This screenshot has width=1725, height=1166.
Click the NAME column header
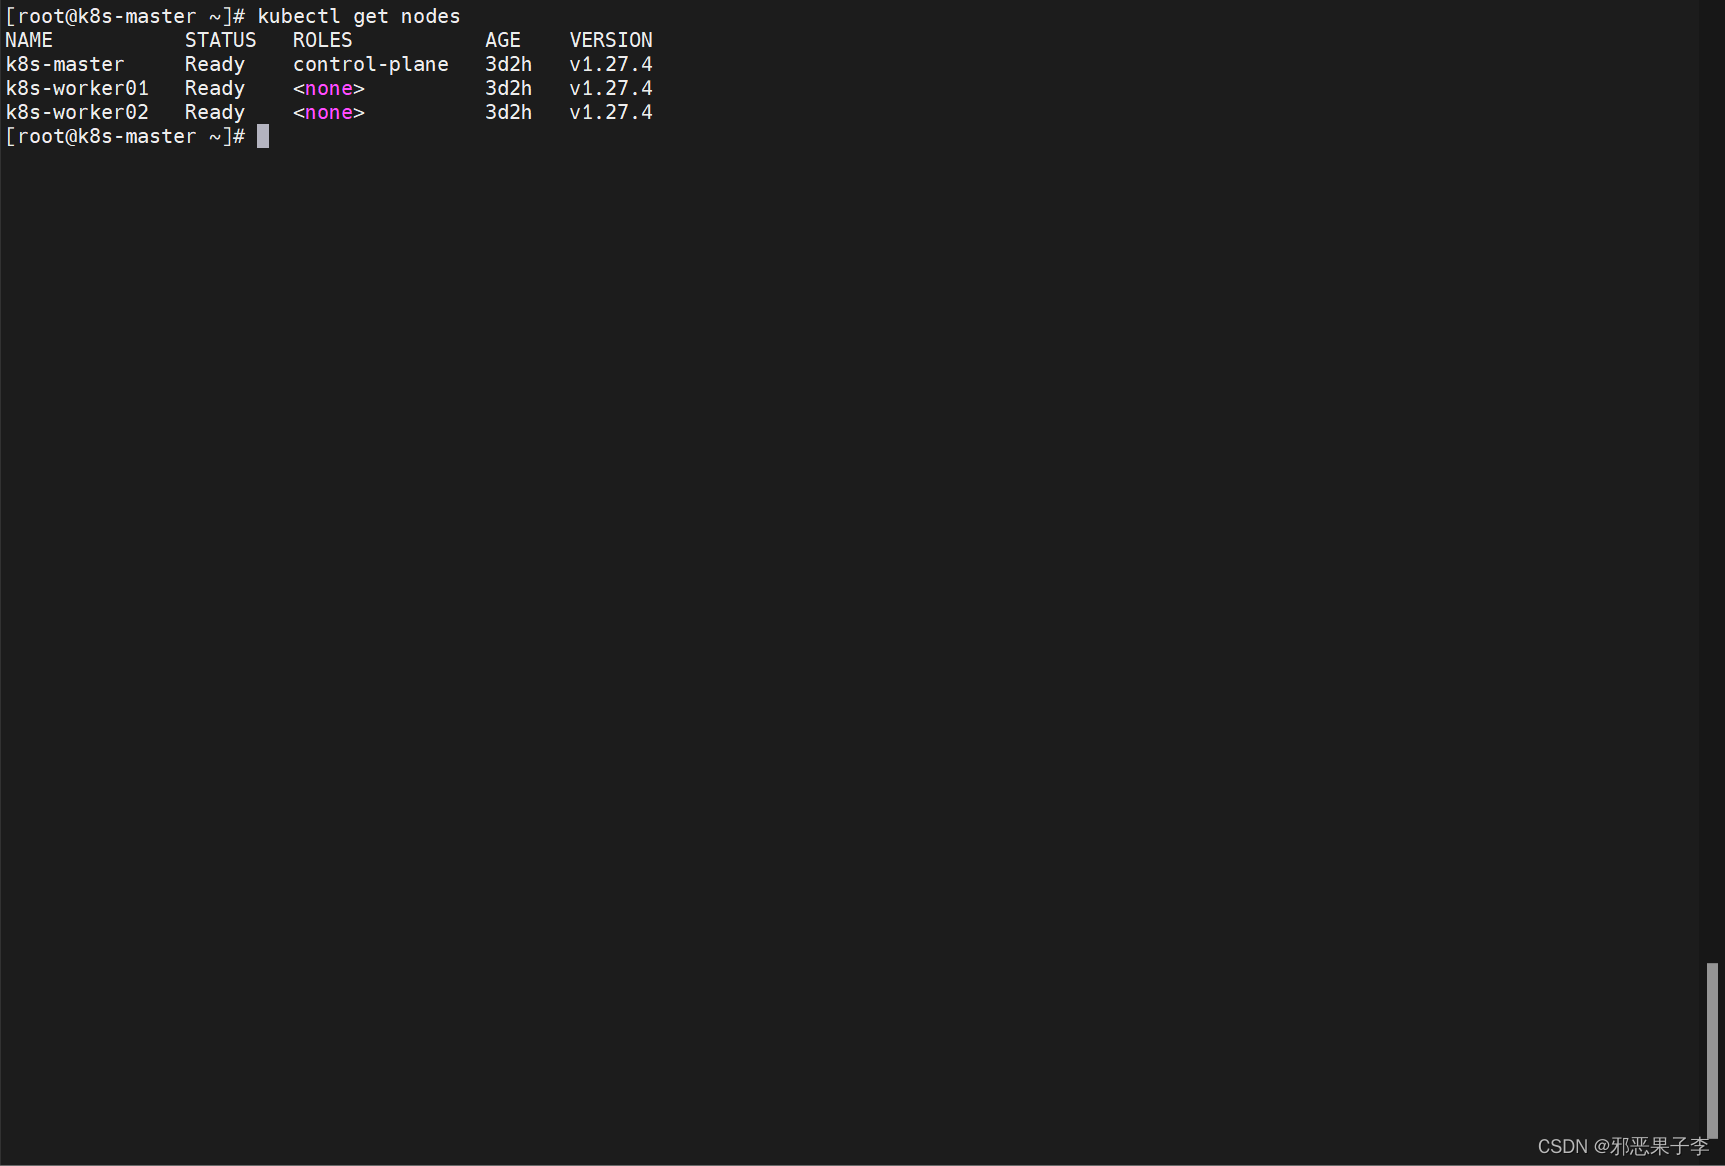(x=29, y=40)
